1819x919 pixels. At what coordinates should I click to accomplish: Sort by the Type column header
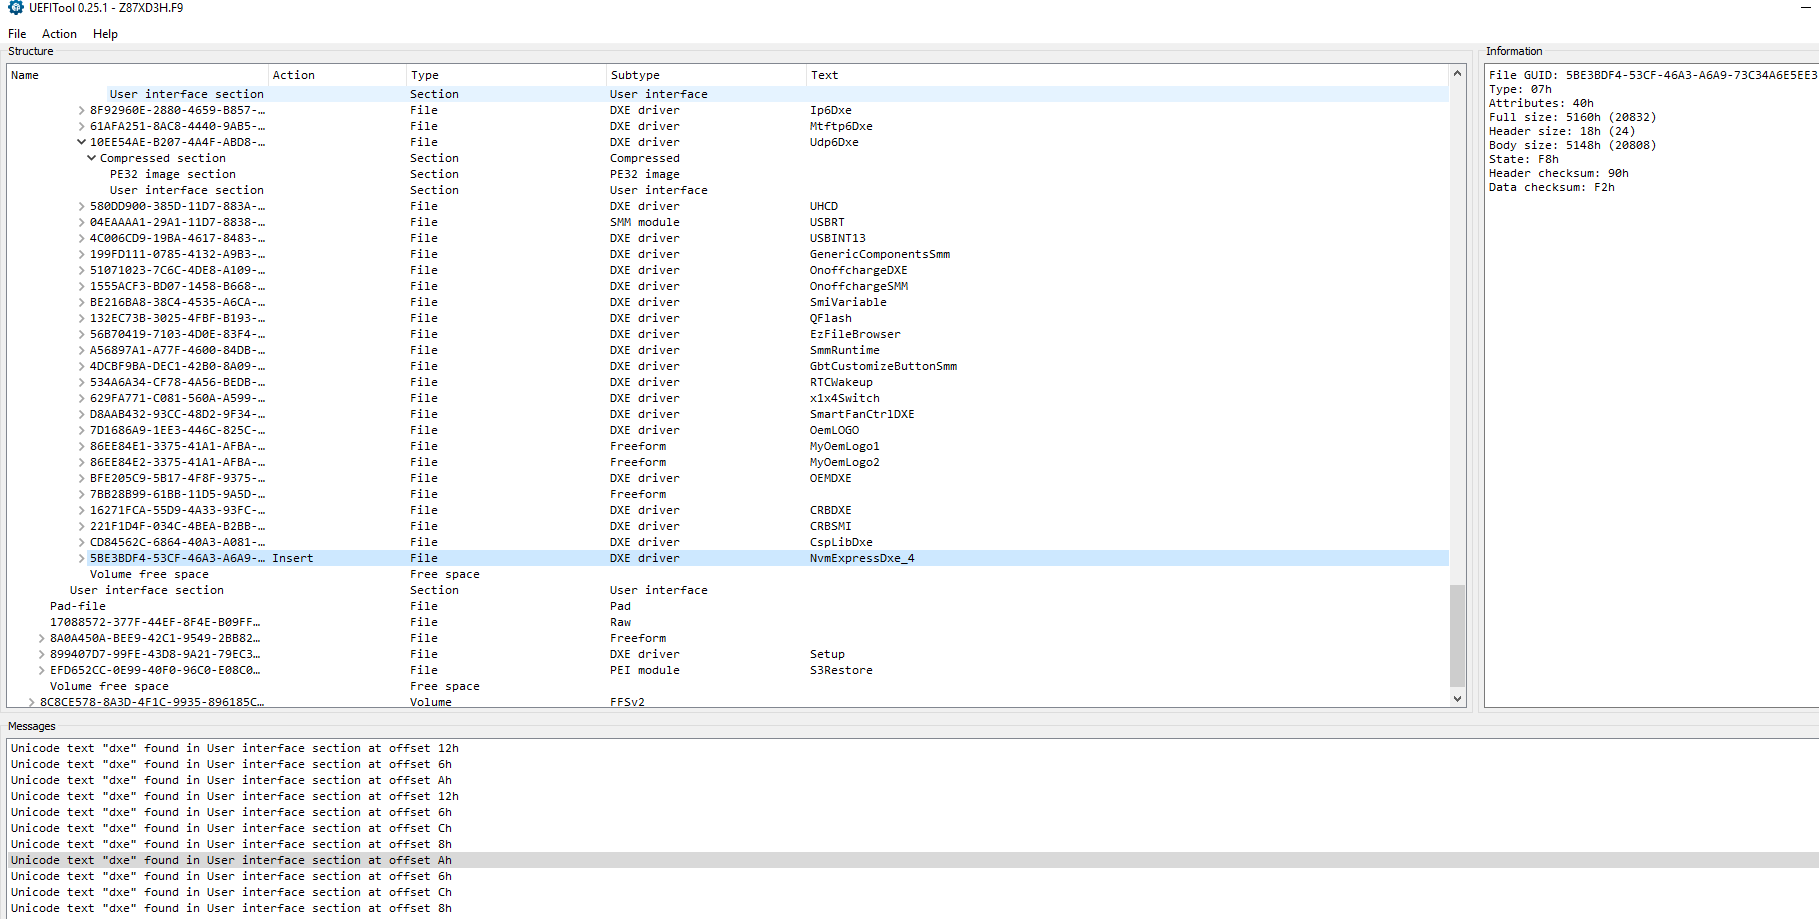[506, 75]
